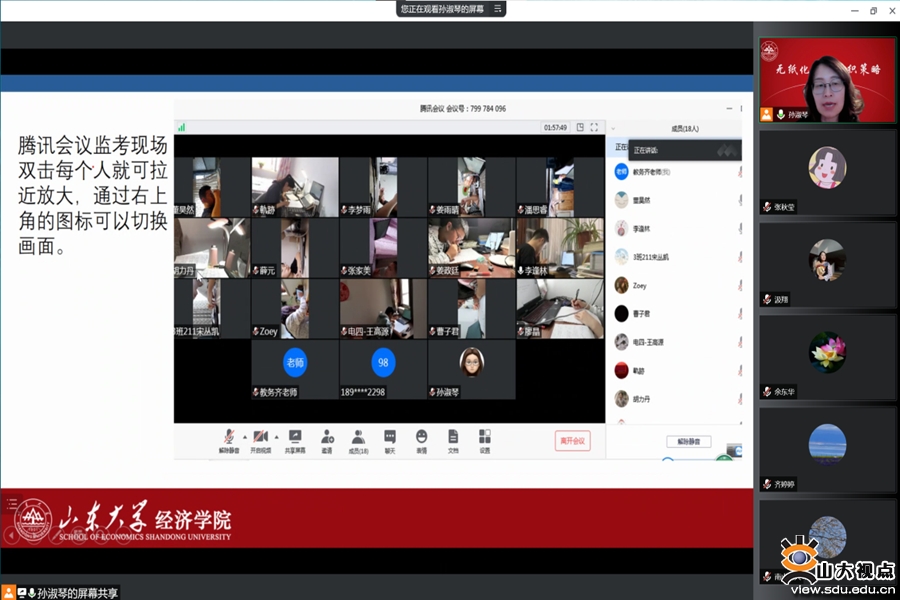This screenshot has height=600, width=900.
Task: Switch view layout icon beside timer
Action: tap(579, 127)
